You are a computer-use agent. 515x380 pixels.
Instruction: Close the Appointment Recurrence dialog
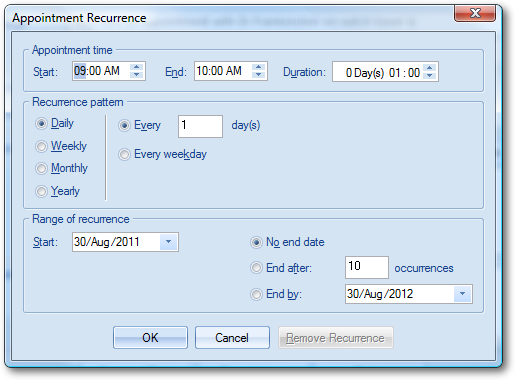pyautogui.click(x=475, y=13)
